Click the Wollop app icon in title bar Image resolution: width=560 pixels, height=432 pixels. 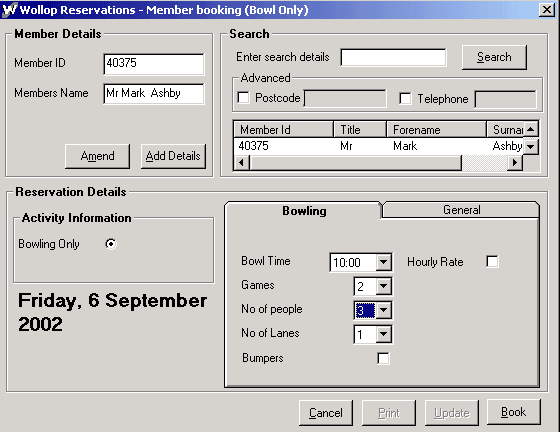point(9,9)
